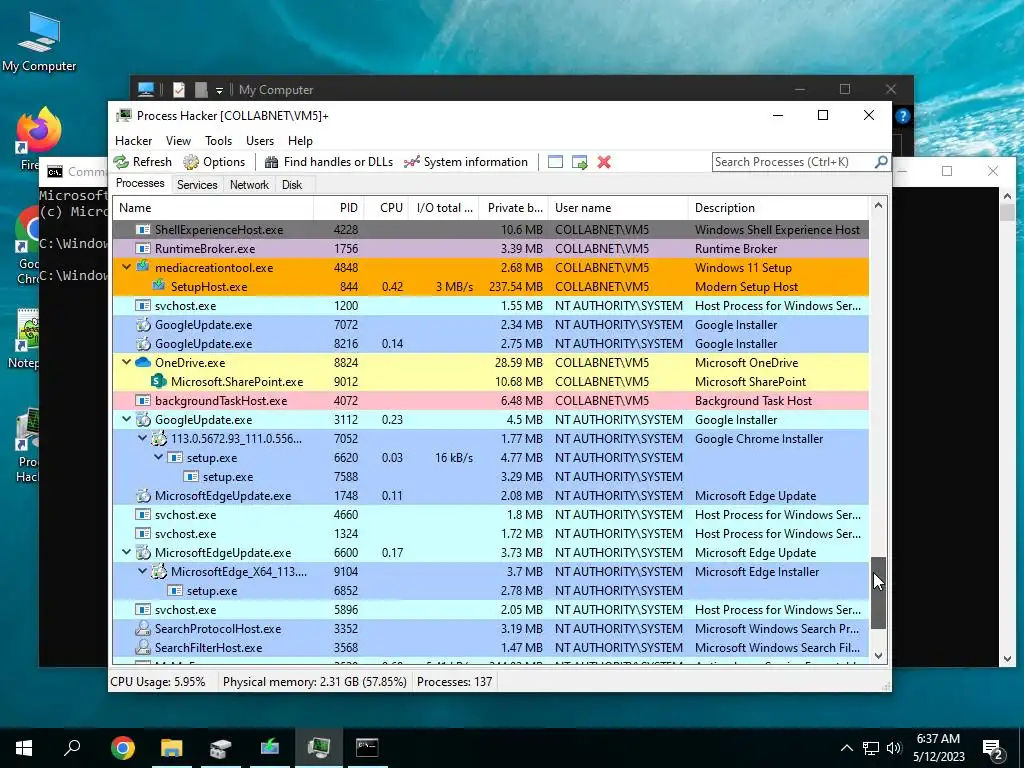This screenshot has width=1024, height=768.
Task: Open the Help menu
Action: (x=300, y=141)
